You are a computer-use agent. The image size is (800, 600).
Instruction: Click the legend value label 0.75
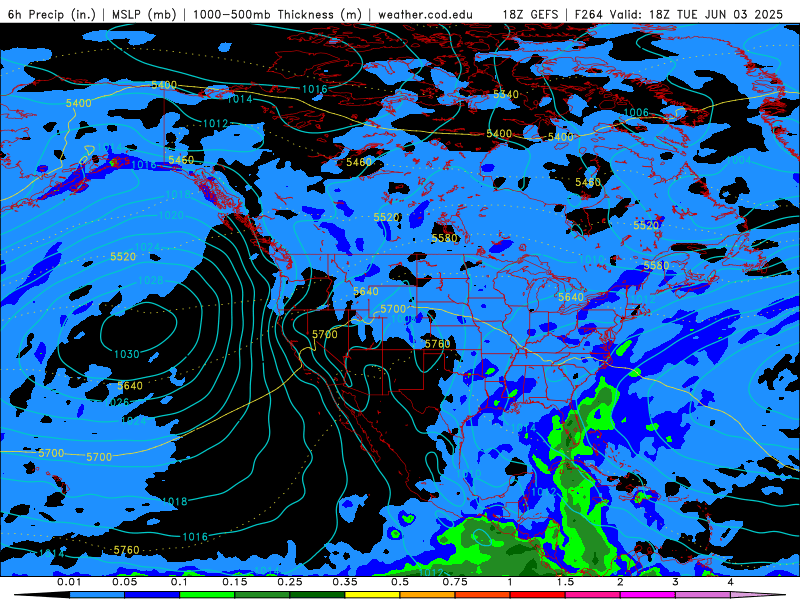(455, 582)
